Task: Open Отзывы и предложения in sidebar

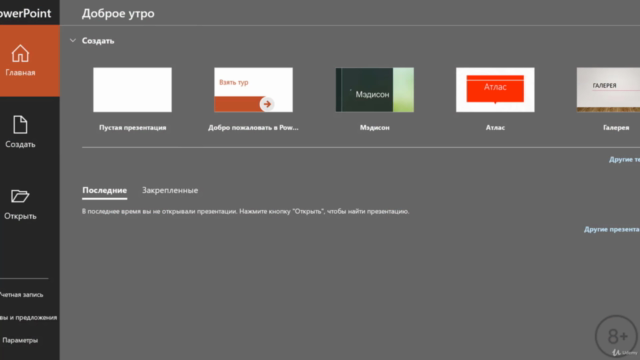Action: click(x=29, y=317)
